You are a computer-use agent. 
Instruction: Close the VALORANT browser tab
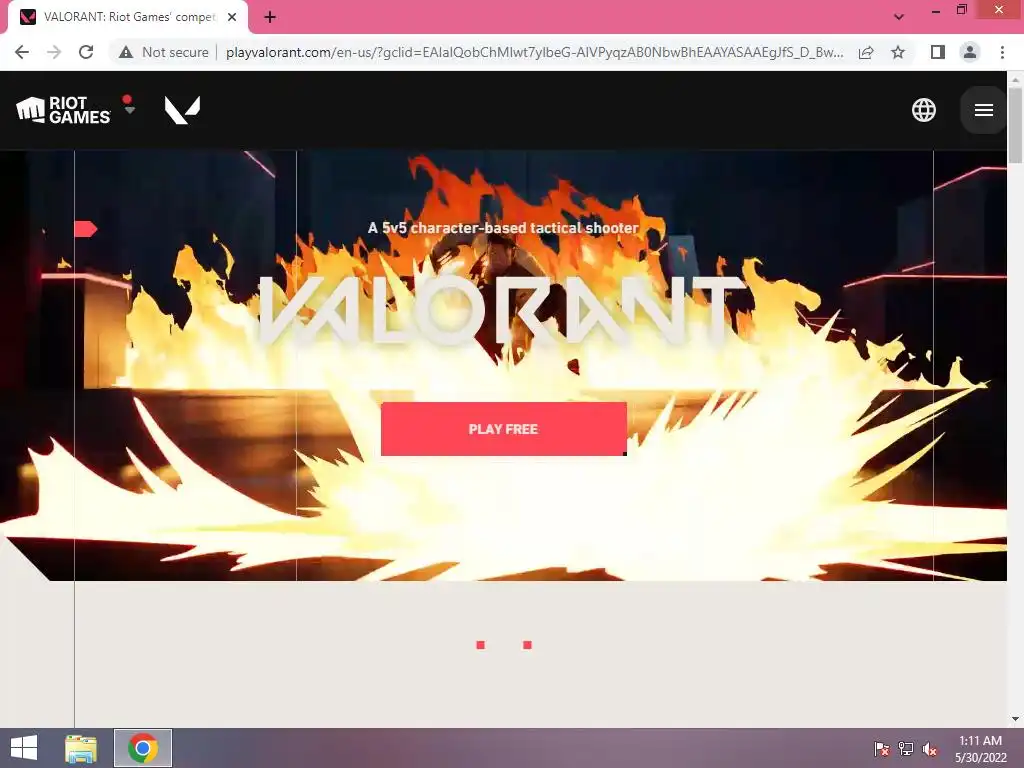232,17
